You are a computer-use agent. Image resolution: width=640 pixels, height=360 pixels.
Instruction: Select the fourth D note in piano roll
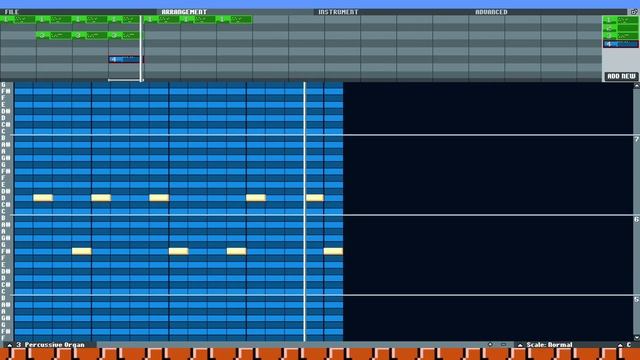[256, 198]
